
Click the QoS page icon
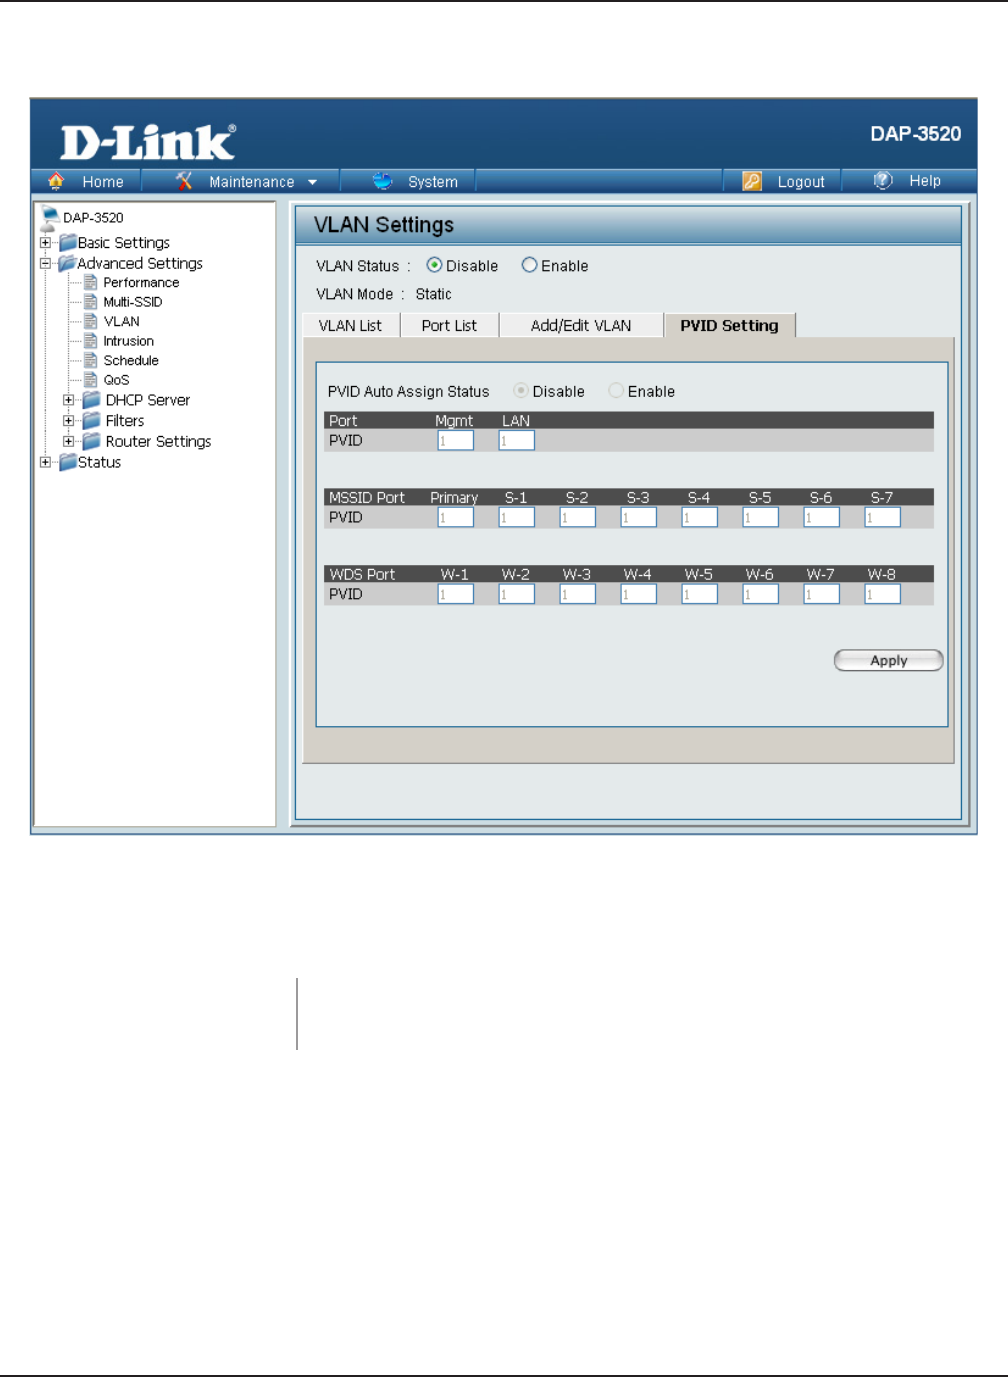[90, 379]
